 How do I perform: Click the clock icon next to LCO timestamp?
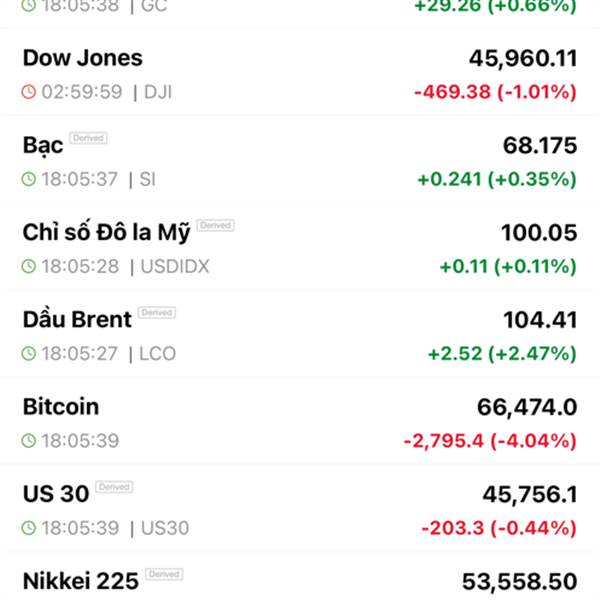pyautogui.click(x=29, y=353)
